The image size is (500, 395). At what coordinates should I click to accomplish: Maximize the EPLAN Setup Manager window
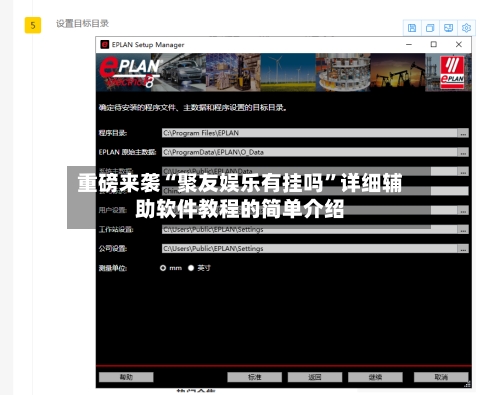point(434,44)
